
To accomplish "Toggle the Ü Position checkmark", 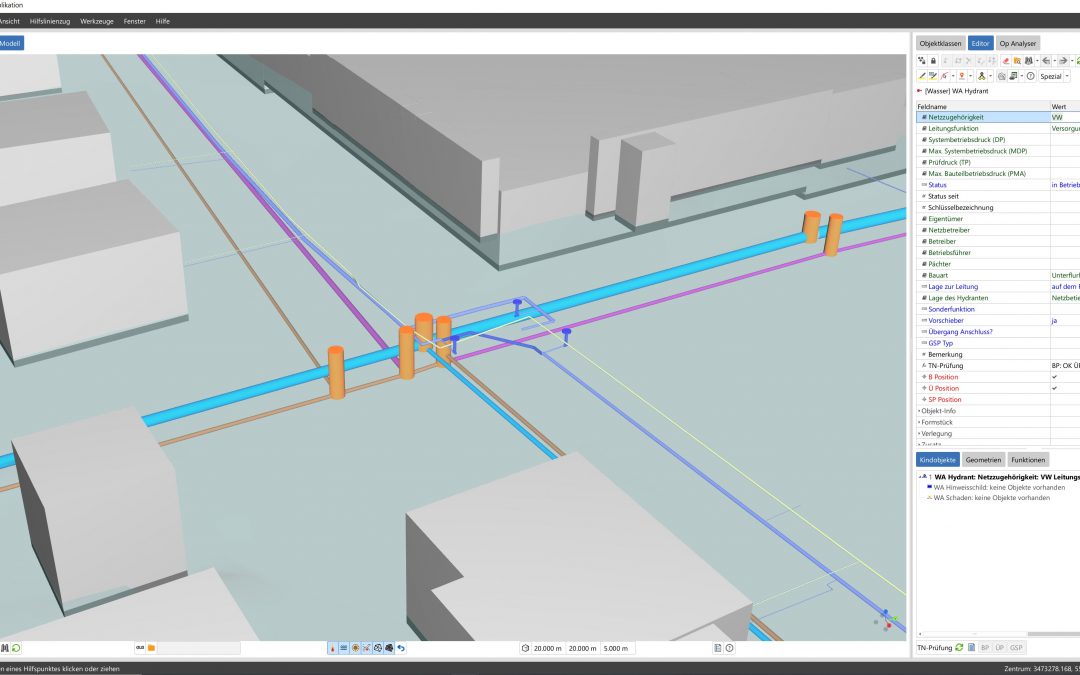I will [1054, 388].
